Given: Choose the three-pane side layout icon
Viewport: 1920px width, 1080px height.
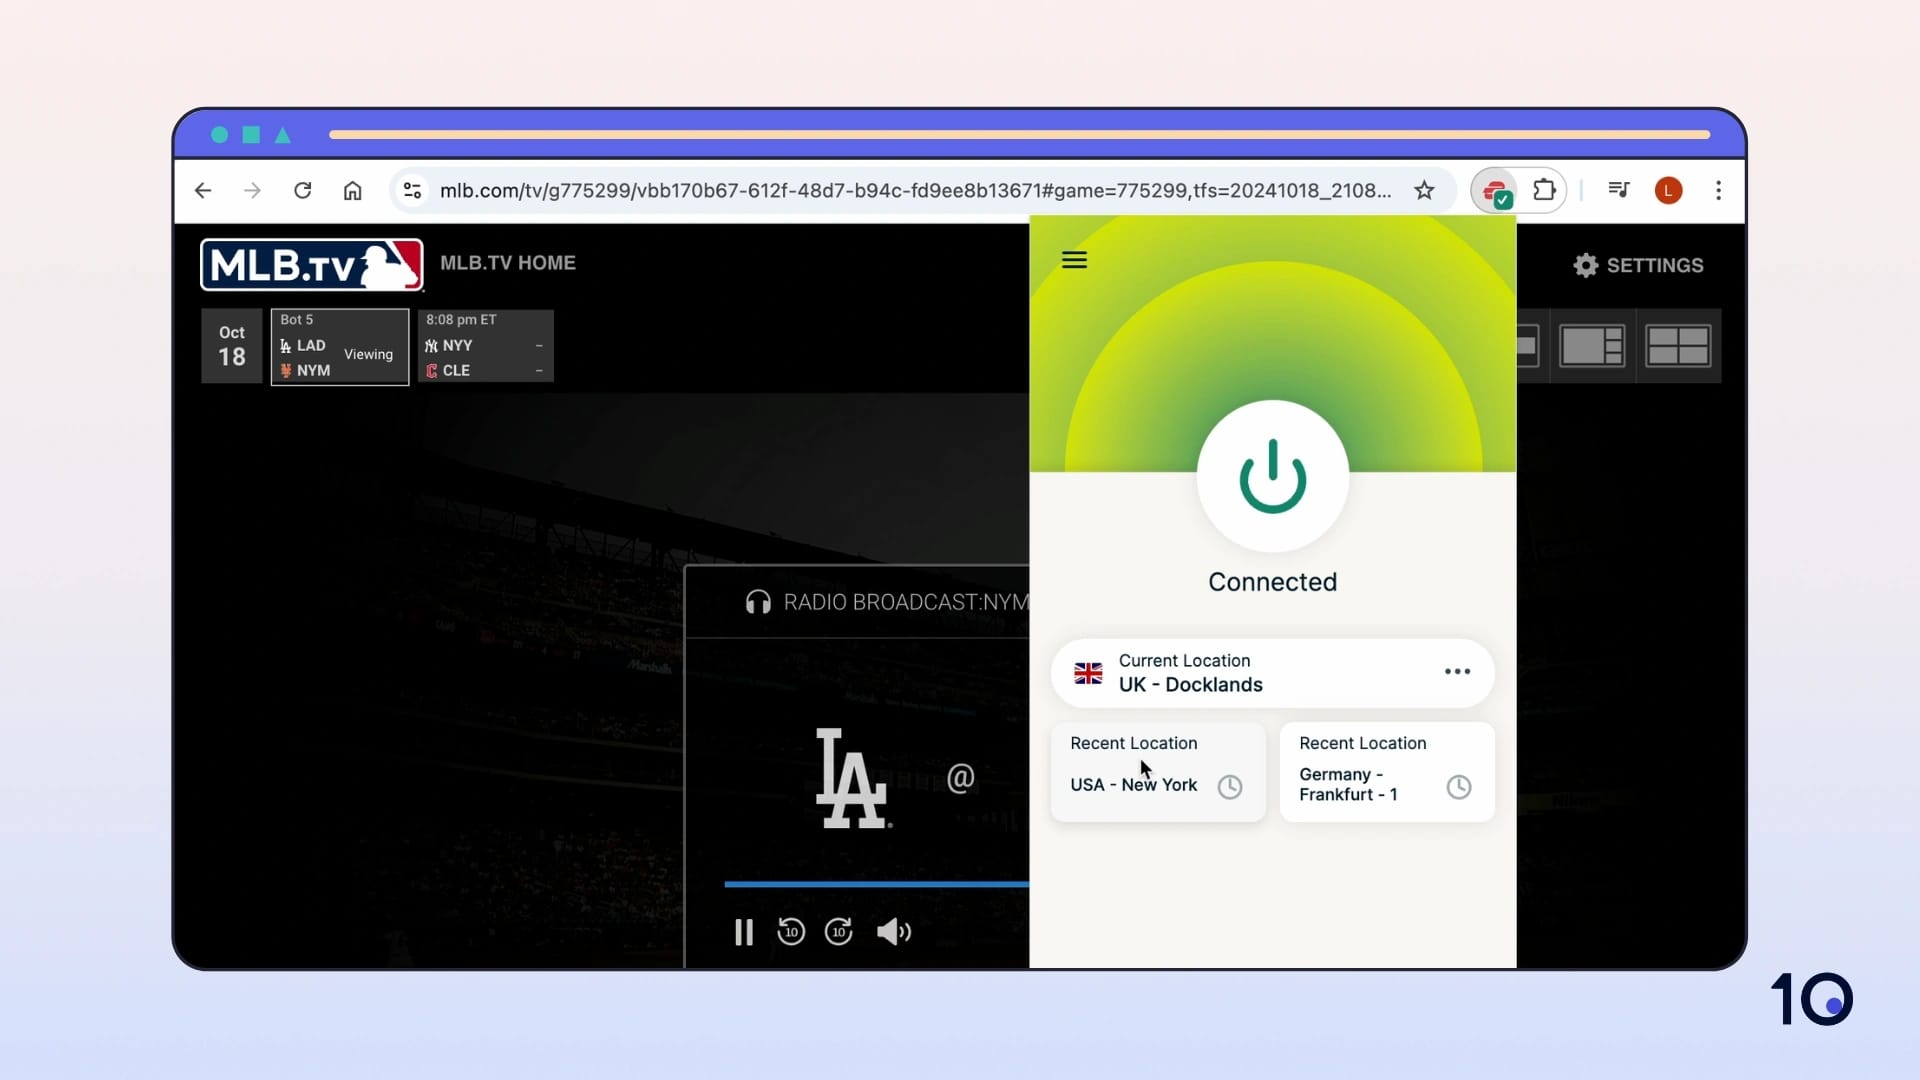Looking at the screenshot, I should tap(1592, 346).
